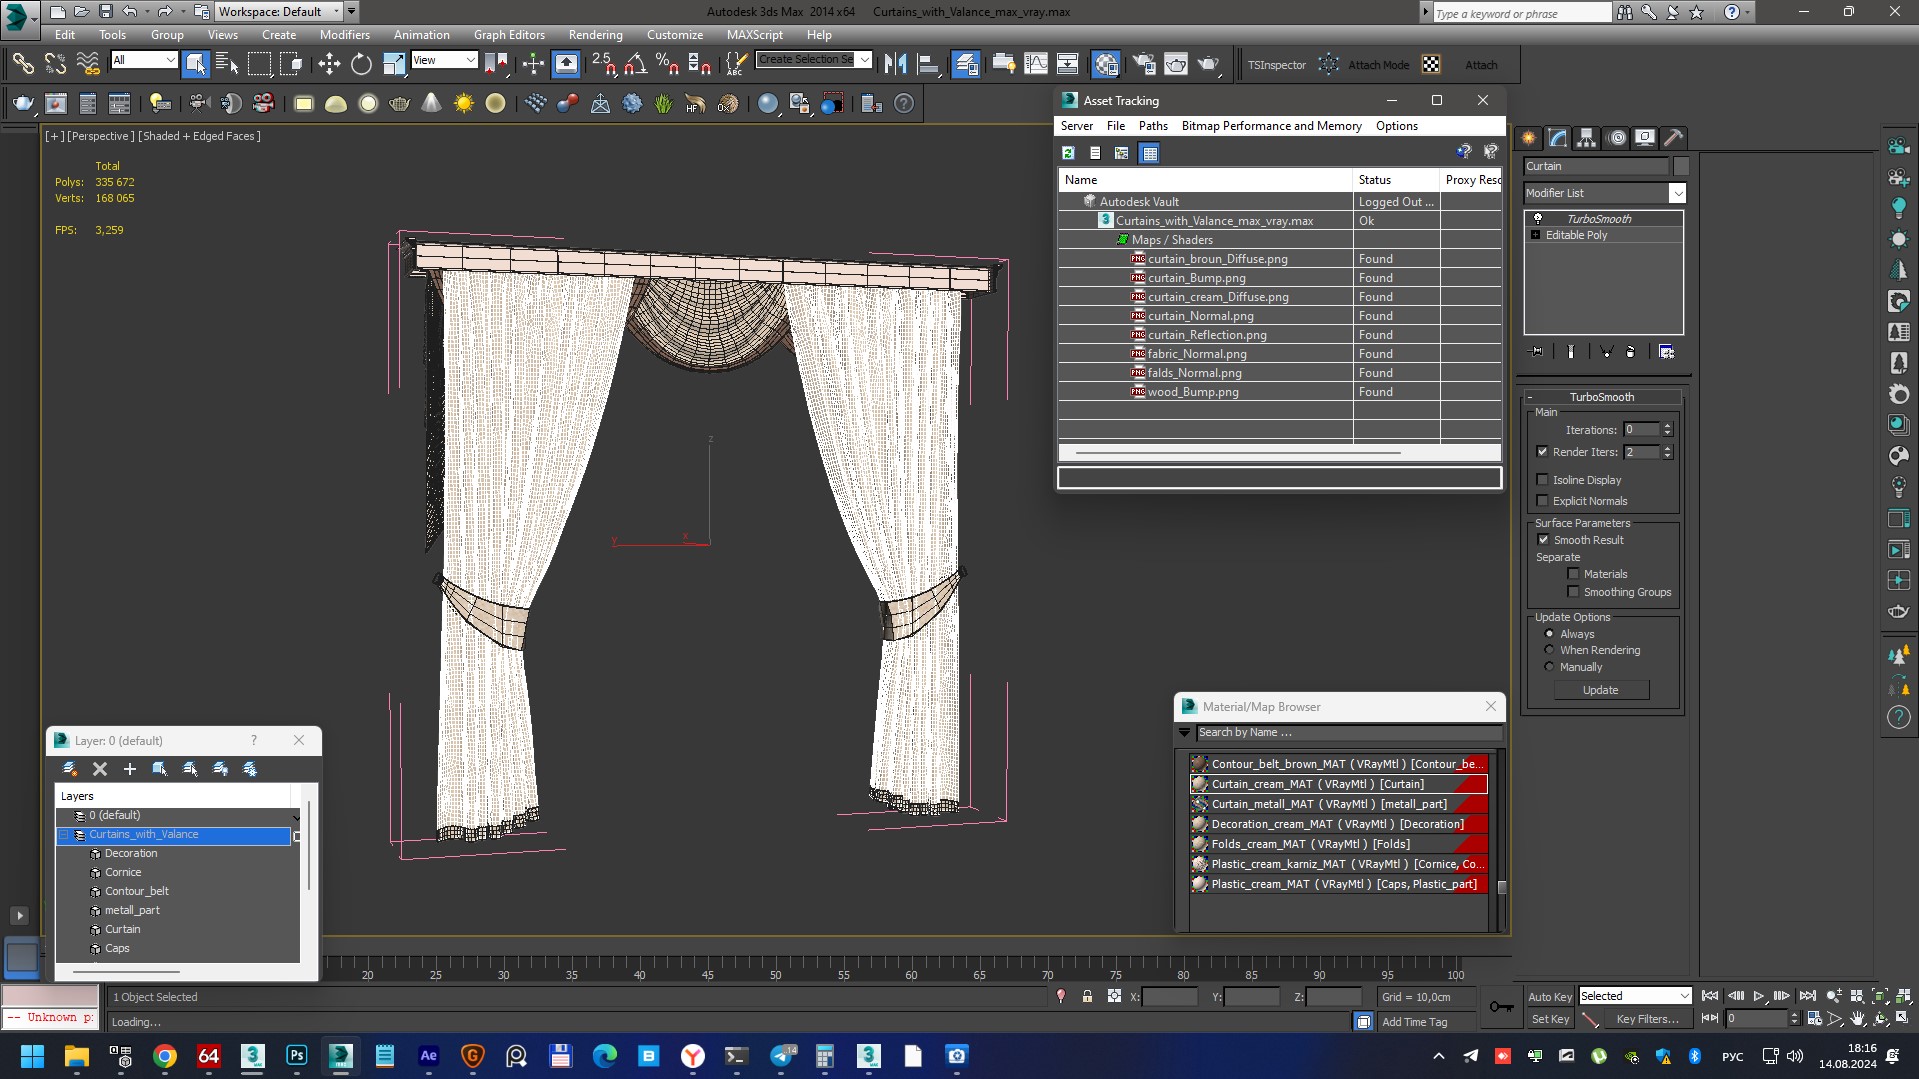
Task: Enable the Isoline Display checkbox
Action: (x=1542, y=480)
